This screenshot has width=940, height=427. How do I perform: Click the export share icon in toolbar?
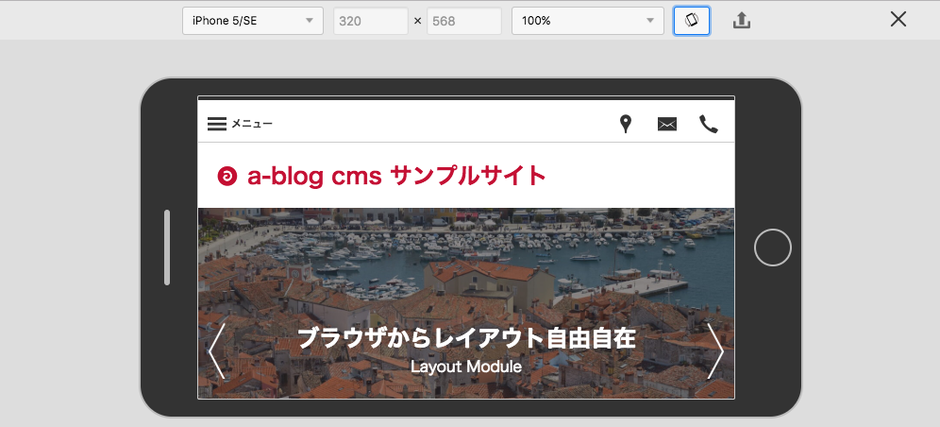pos(741,20)
